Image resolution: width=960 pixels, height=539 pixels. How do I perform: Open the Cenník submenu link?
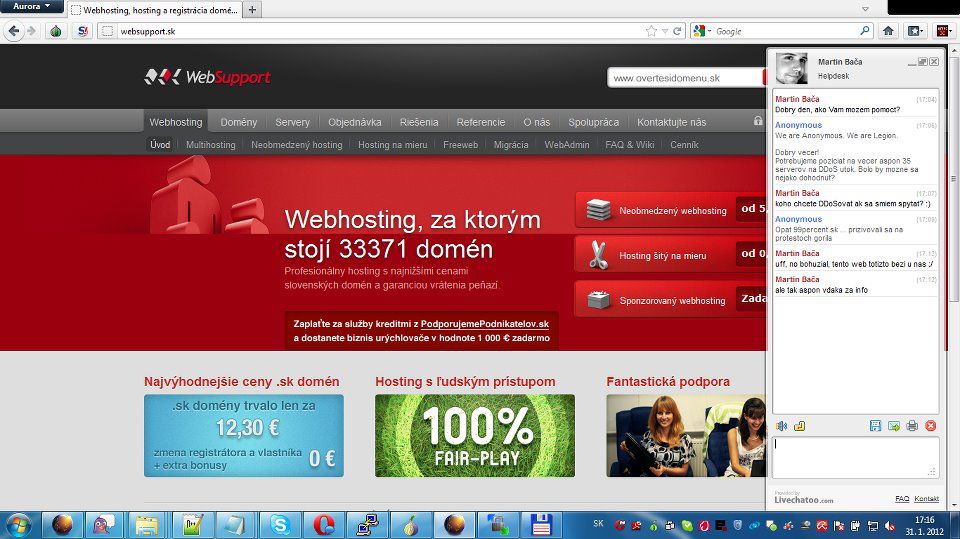point(684,145)
